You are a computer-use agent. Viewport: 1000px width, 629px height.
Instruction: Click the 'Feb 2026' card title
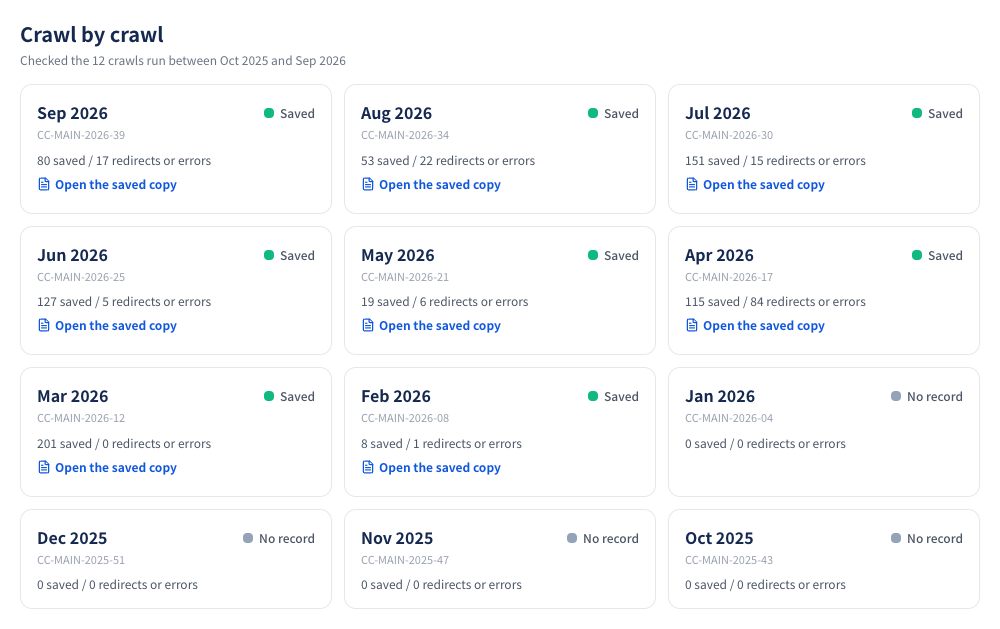click(x=396, y=396)
